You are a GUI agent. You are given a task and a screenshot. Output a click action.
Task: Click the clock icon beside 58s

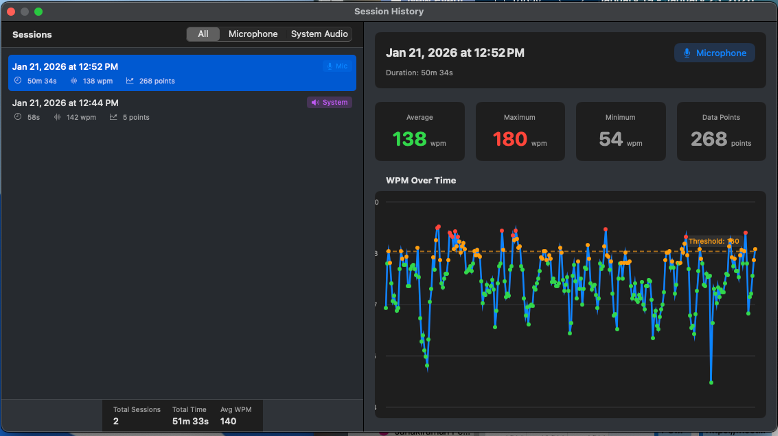(18, 117)
